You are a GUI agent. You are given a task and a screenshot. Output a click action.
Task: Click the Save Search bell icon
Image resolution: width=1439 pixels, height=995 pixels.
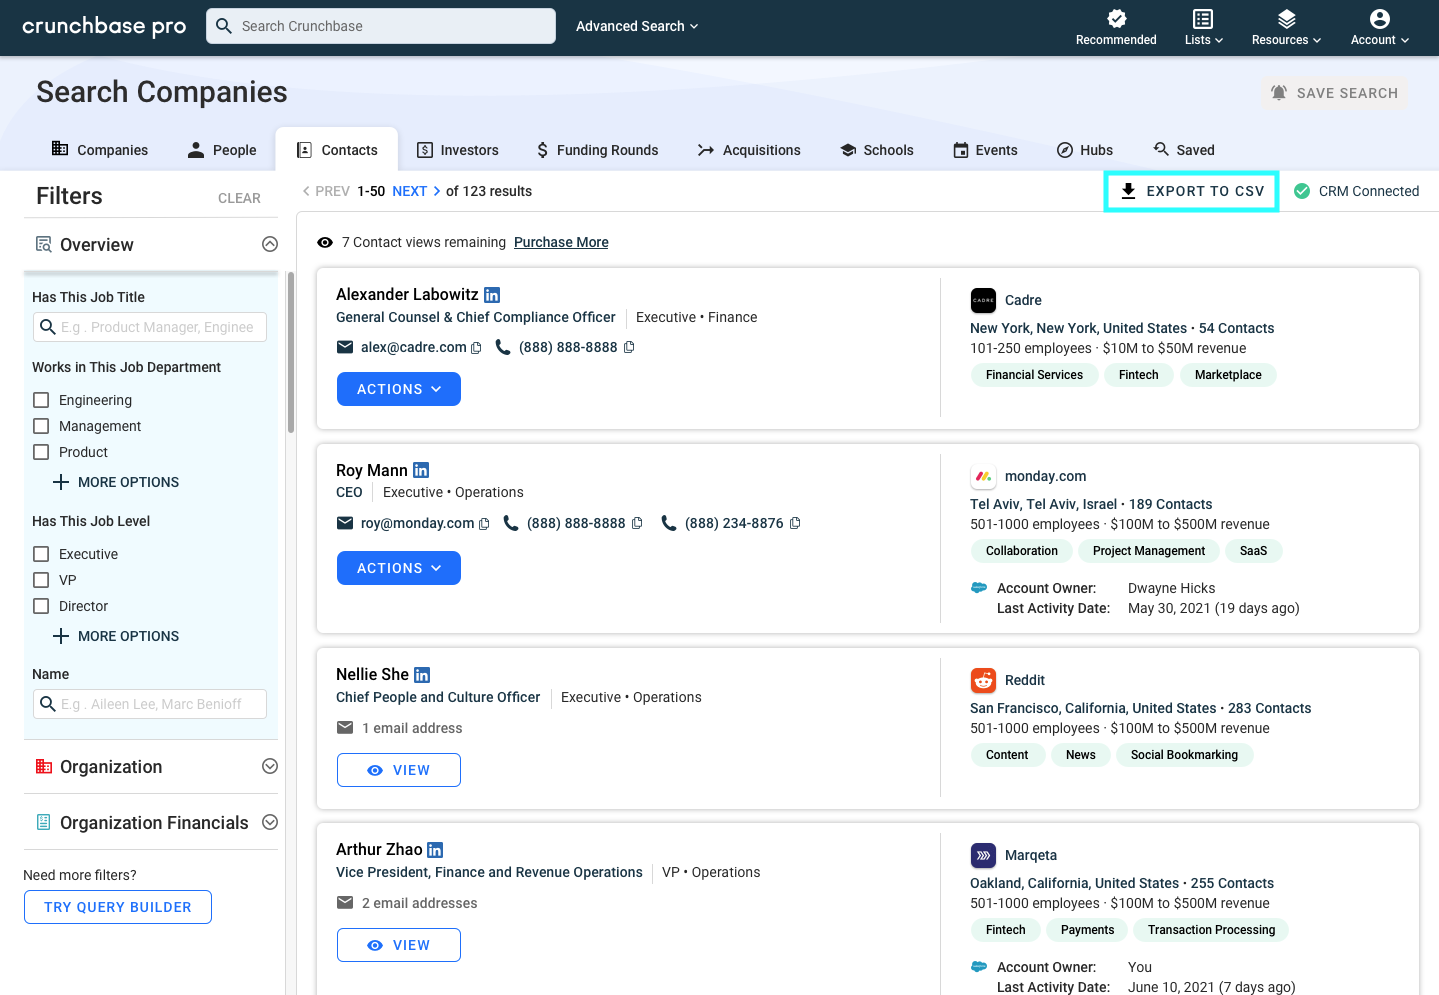point(1279,93)
